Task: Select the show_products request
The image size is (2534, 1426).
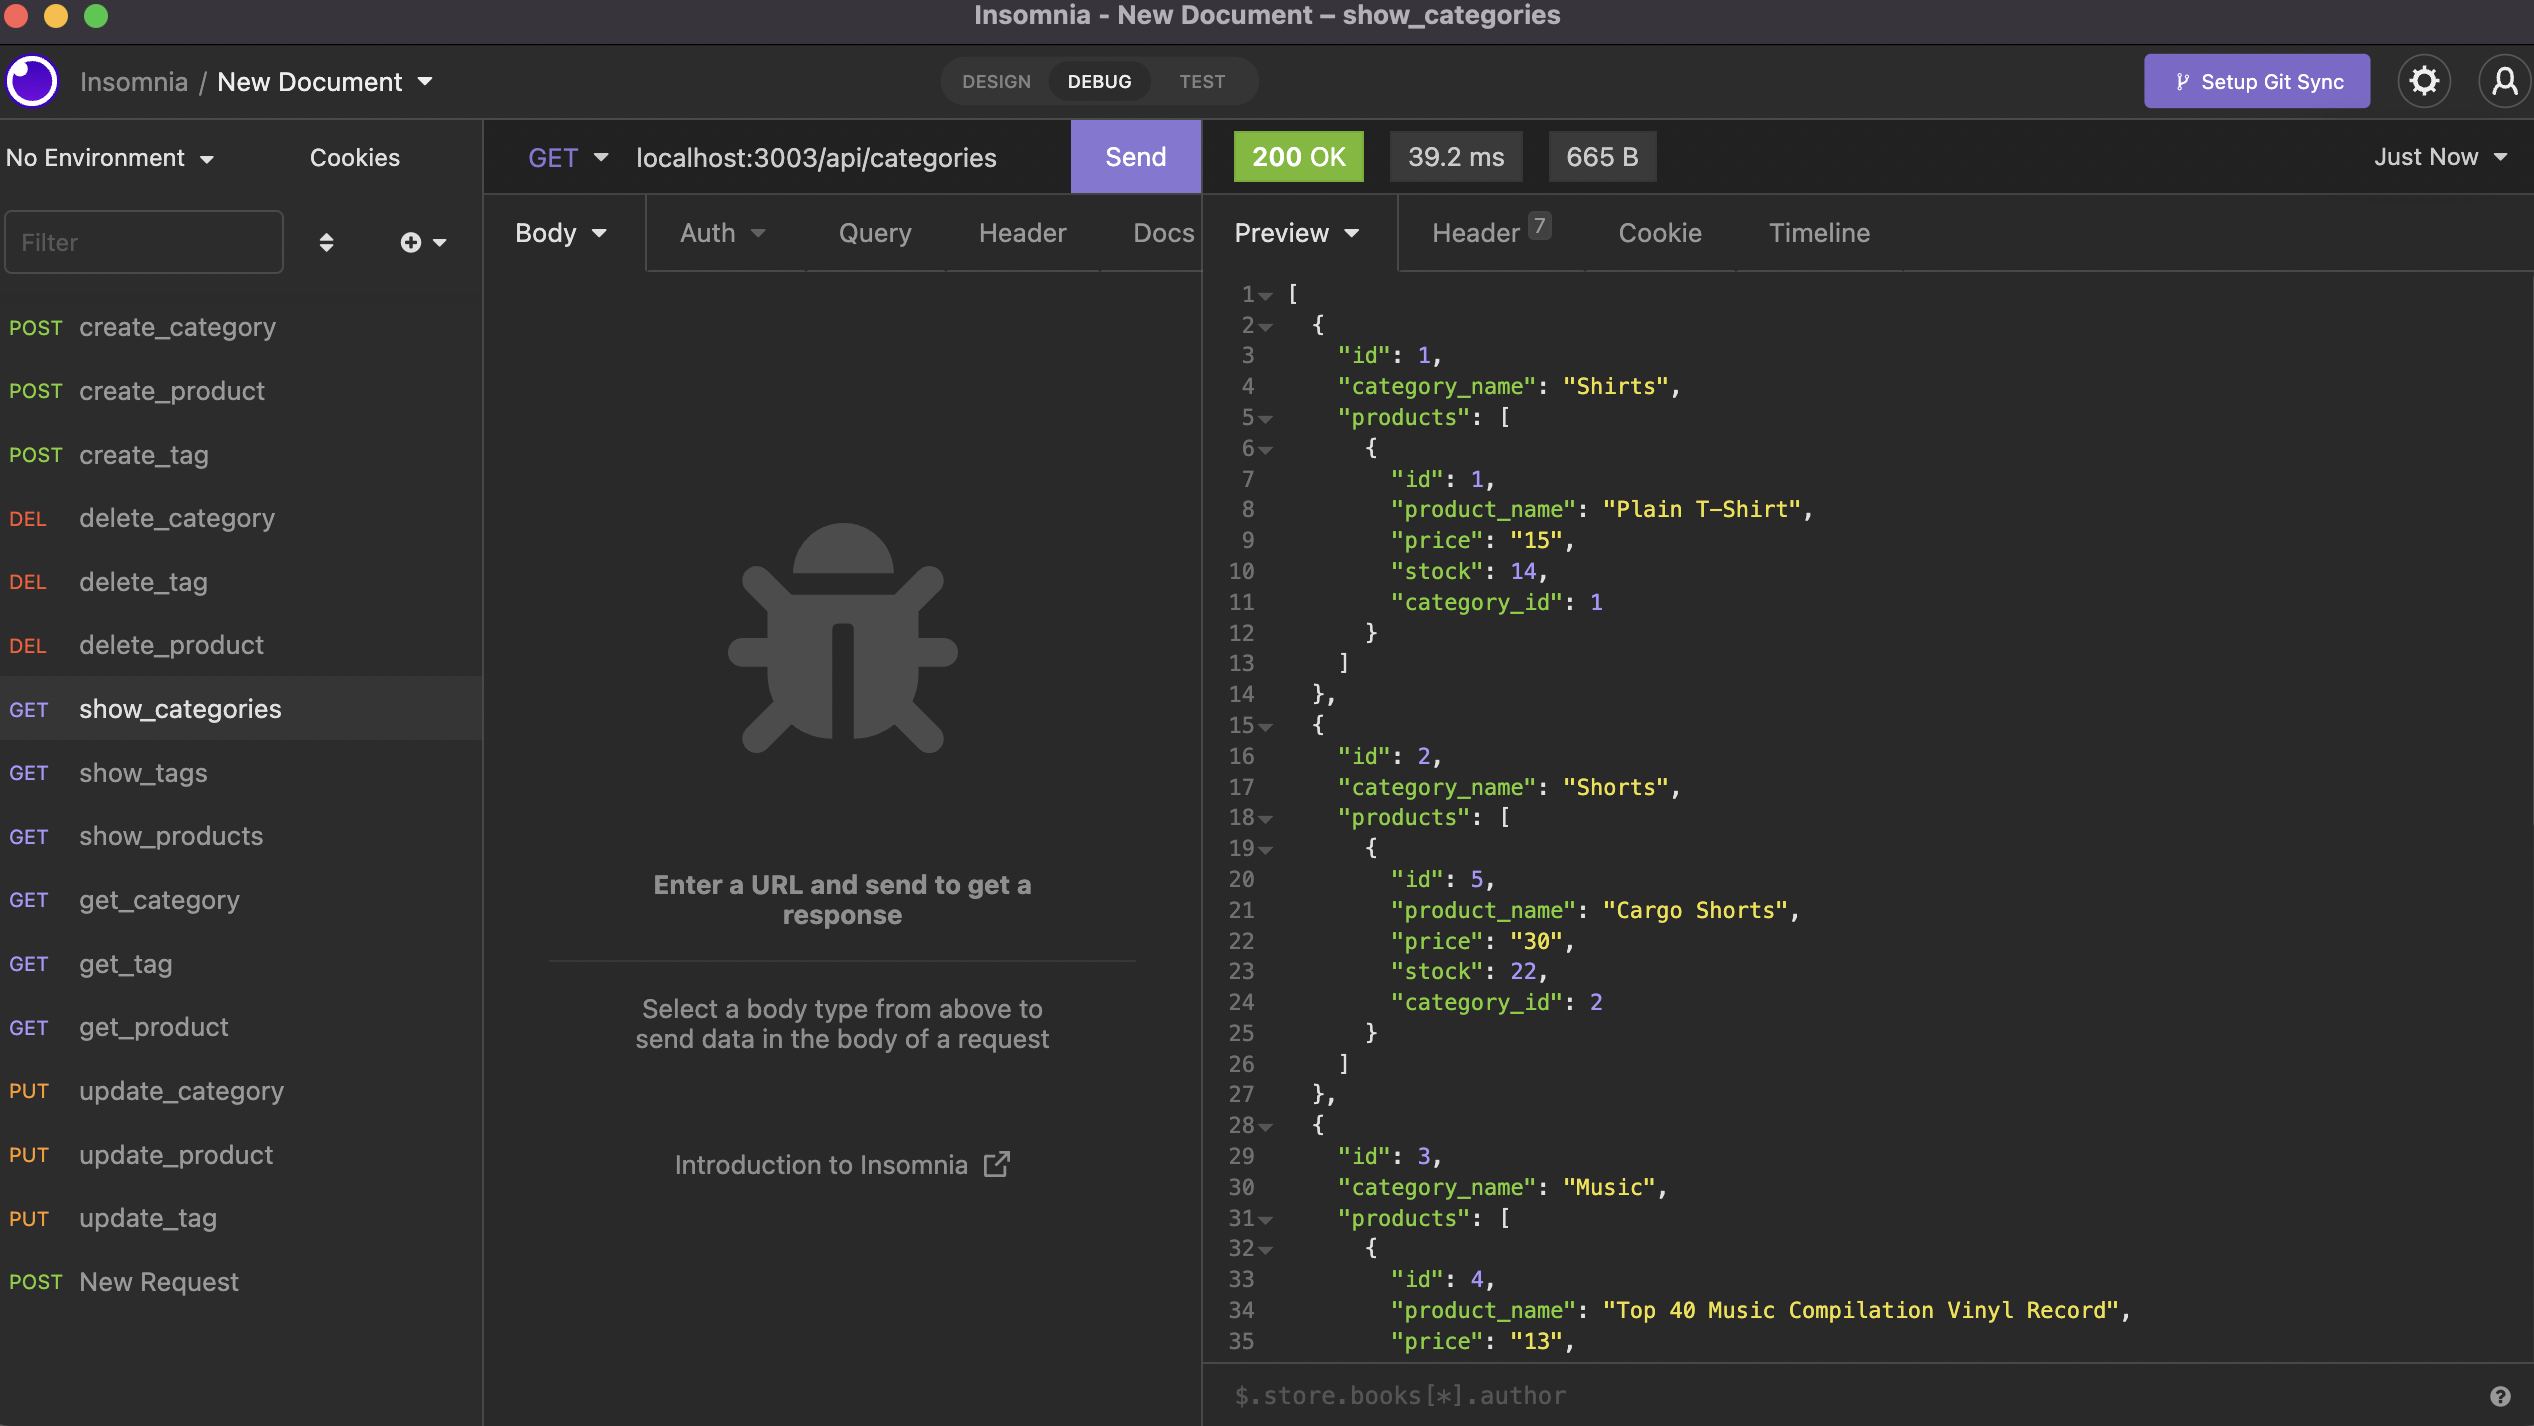Action: click(x=241, y=836)
